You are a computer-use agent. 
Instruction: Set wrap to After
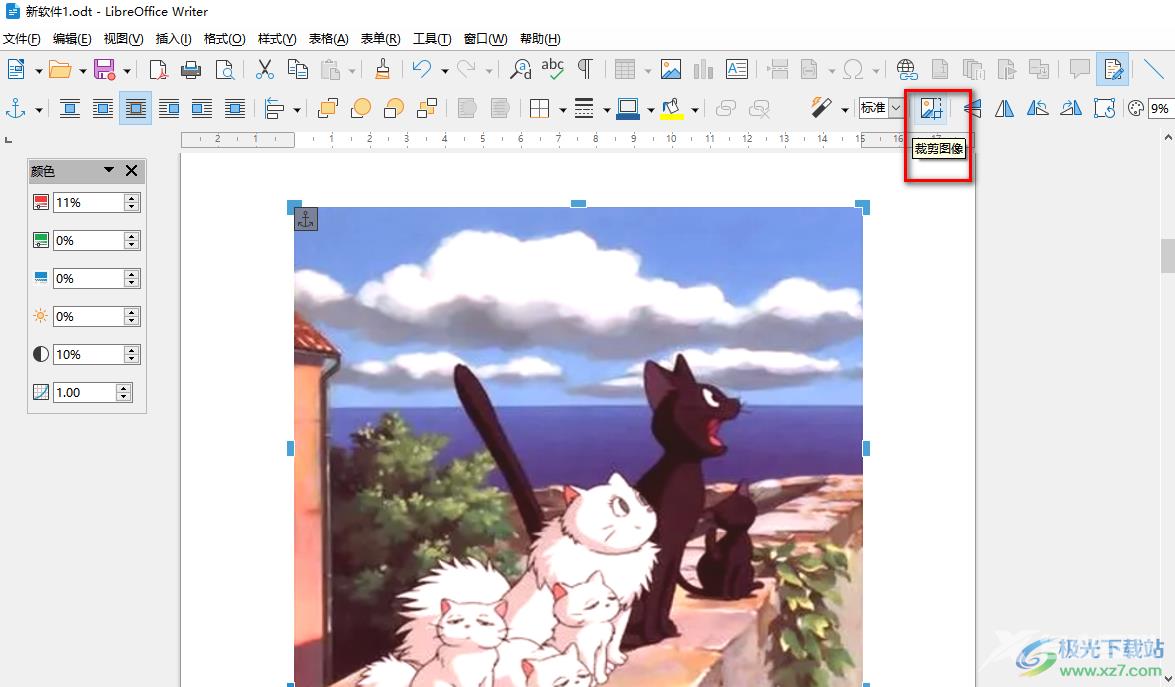click(x=202, y=109)
